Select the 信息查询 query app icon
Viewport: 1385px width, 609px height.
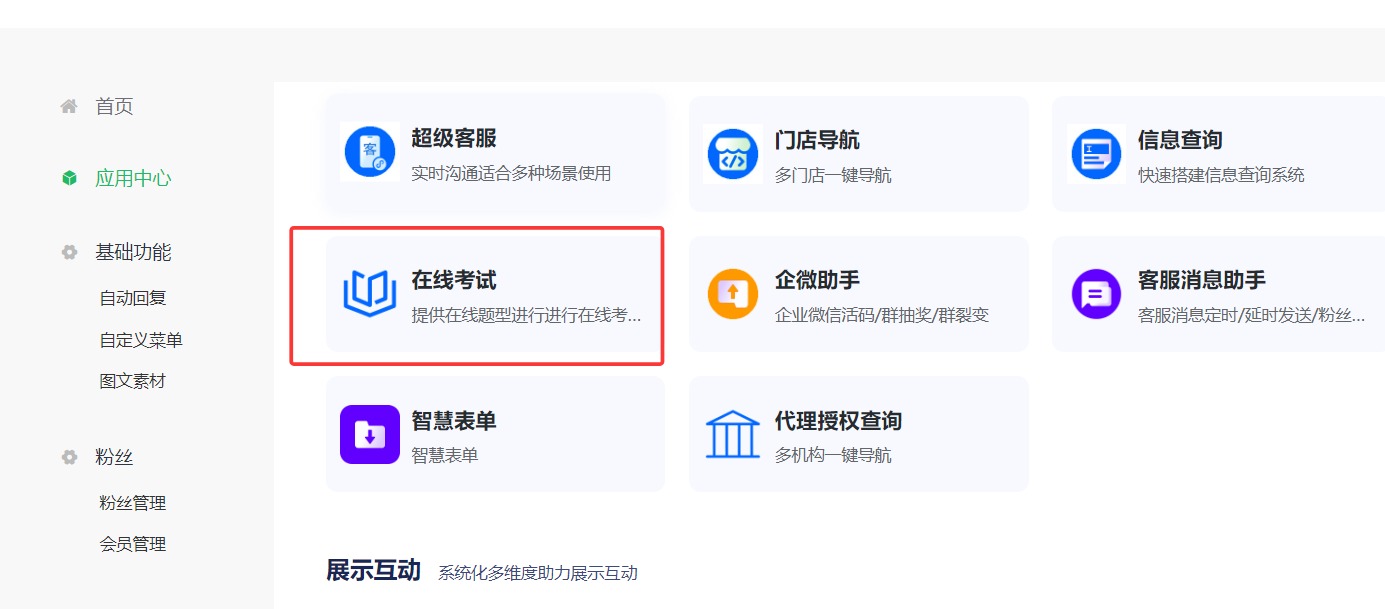1095,153
